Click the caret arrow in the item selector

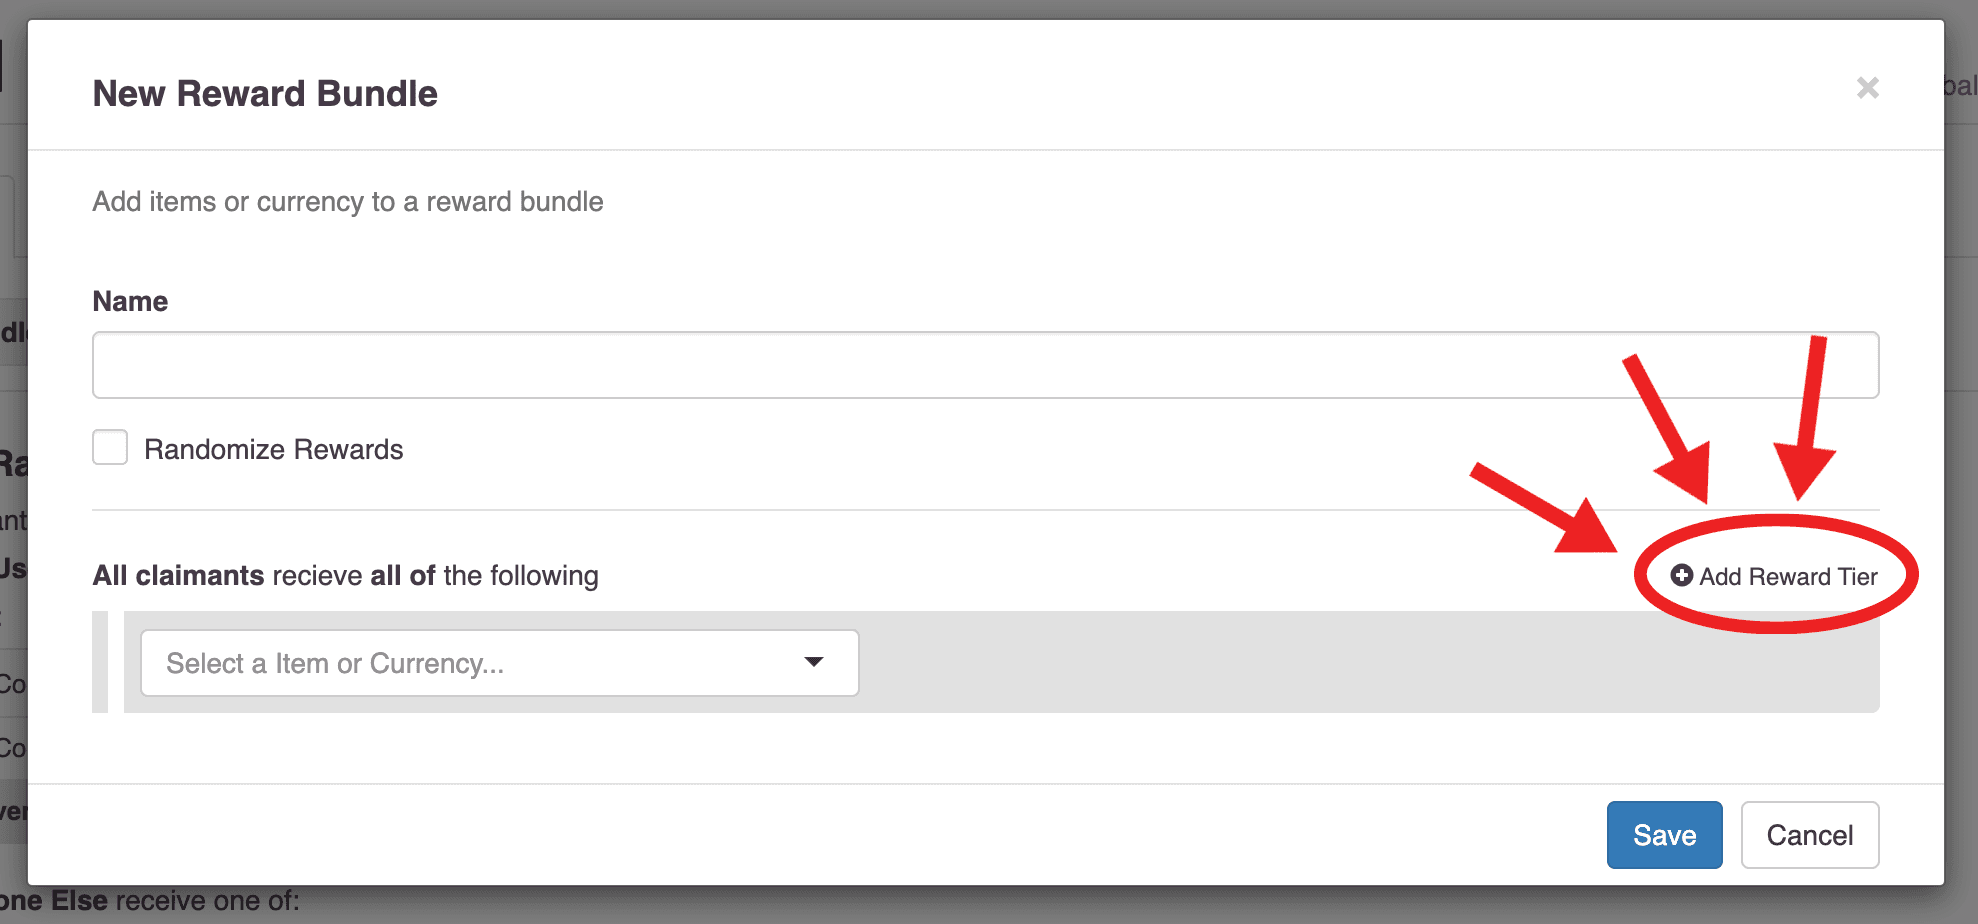[814, 662]
